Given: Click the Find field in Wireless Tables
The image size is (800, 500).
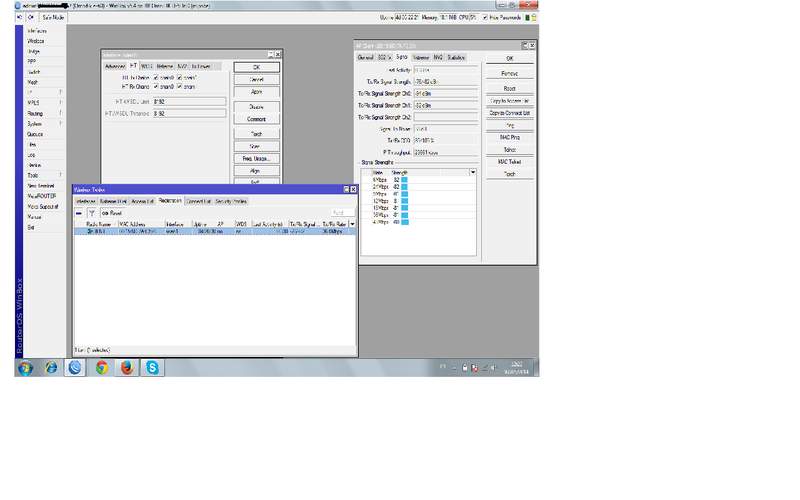Looking at the screenshot, I should pos(342,213).
